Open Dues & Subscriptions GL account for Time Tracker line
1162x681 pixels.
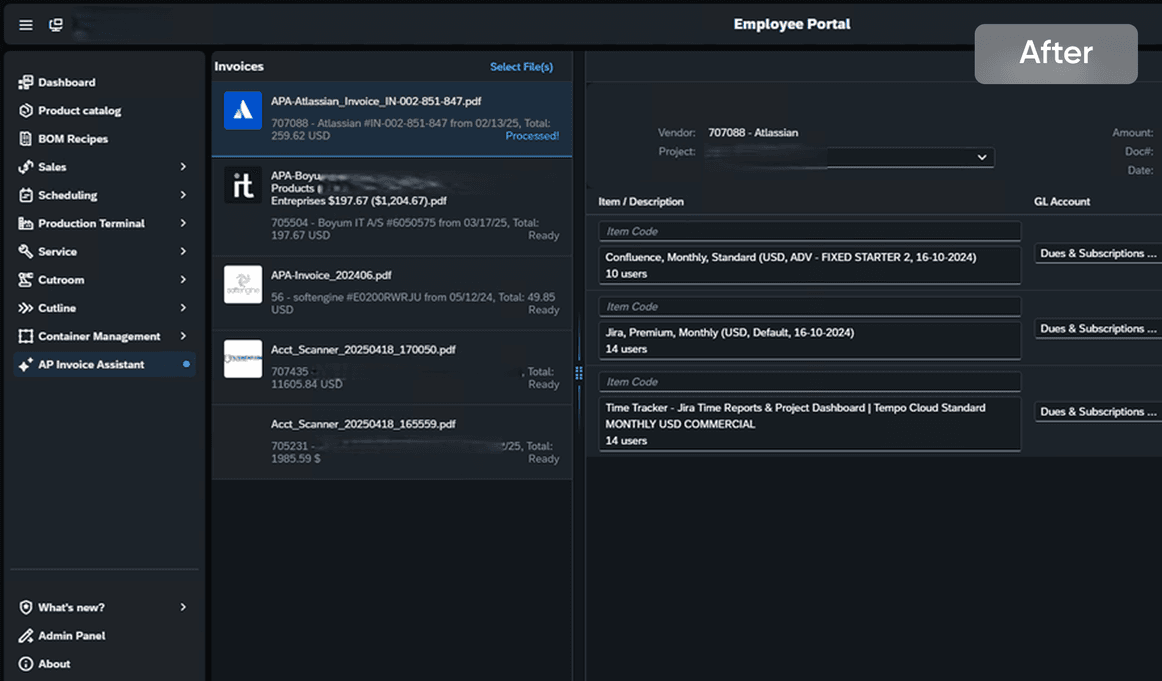(x=1098, y=411)
